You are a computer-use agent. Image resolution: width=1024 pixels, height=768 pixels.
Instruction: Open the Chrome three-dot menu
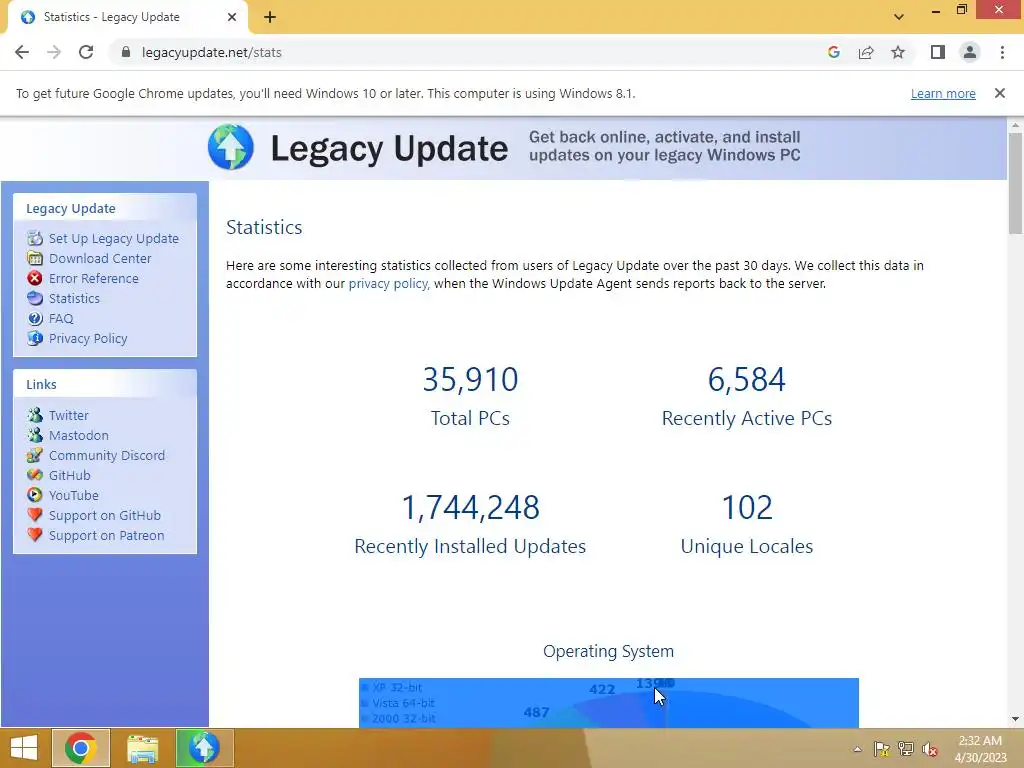pos(1002,52)
